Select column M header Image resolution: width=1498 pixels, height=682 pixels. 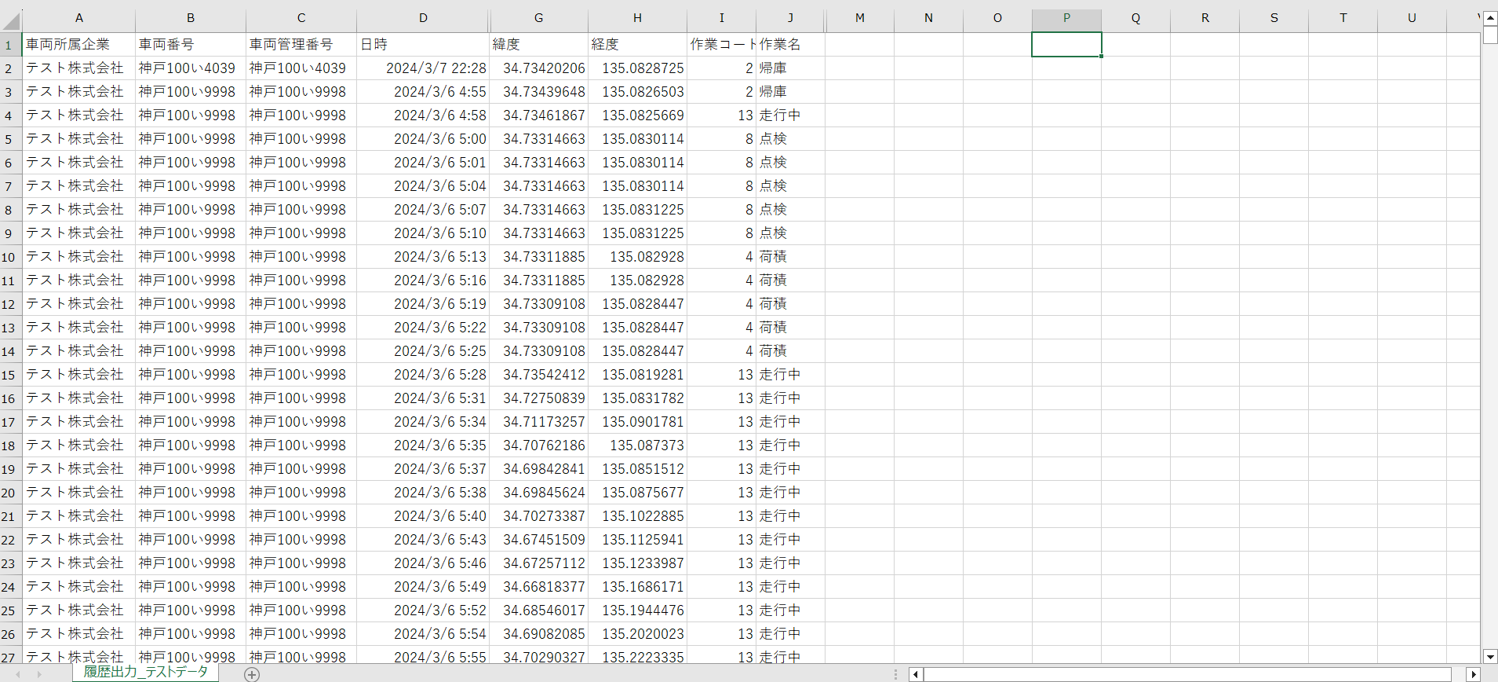859,18
